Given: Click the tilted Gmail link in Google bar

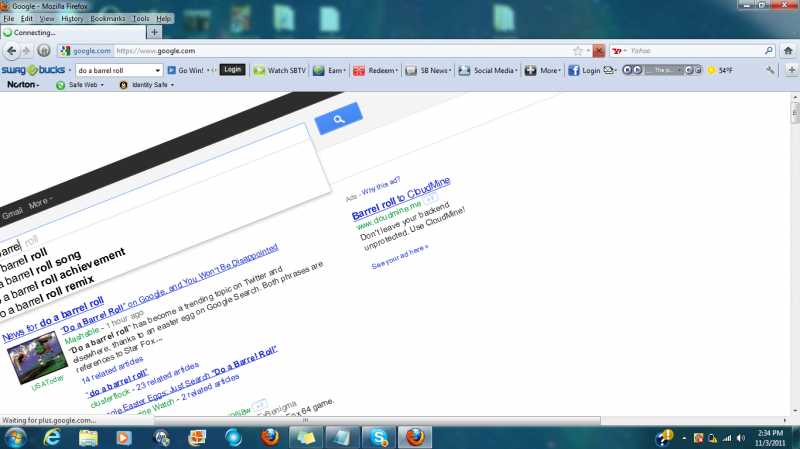Looking at the screenshot, I should (x=12, y=212).
